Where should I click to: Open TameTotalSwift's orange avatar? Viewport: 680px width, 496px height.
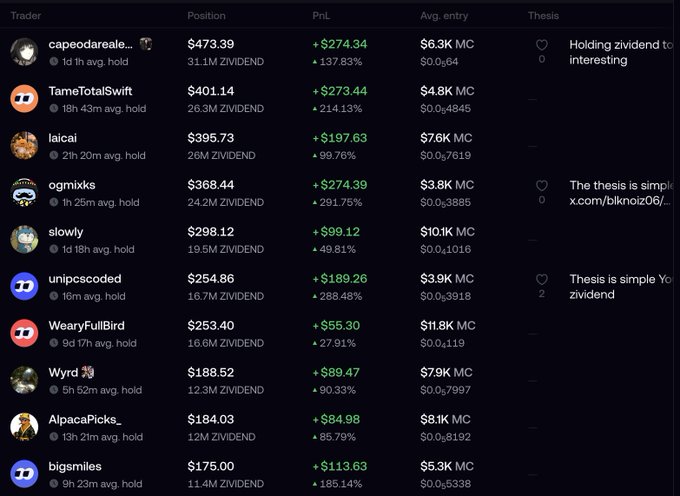pos(24,98)
